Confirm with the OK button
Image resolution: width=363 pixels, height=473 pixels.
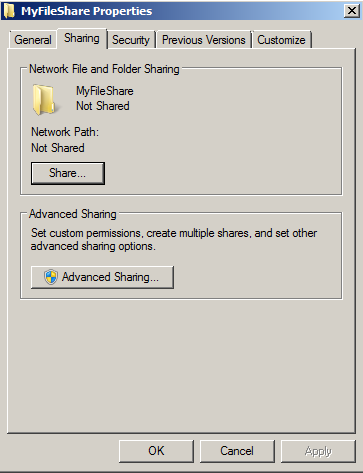click(x=156, y=451)
